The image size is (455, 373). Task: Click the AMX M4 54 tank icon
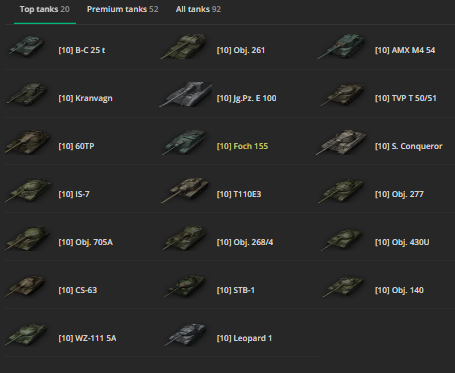342,47
